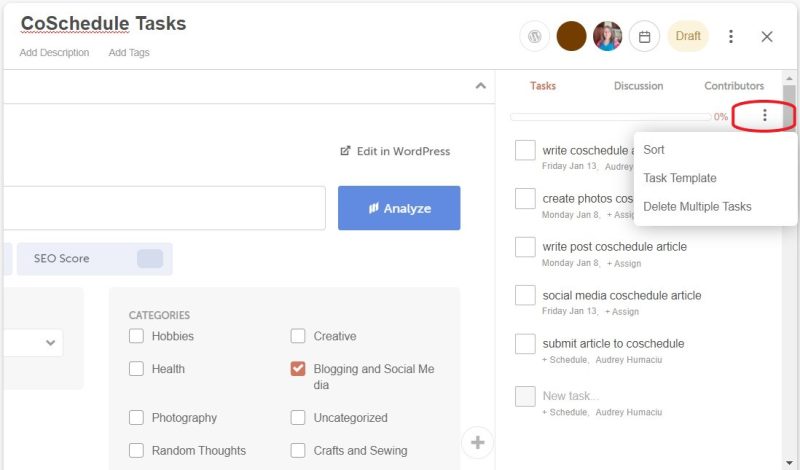Open the header three-dot options menu

731,36
